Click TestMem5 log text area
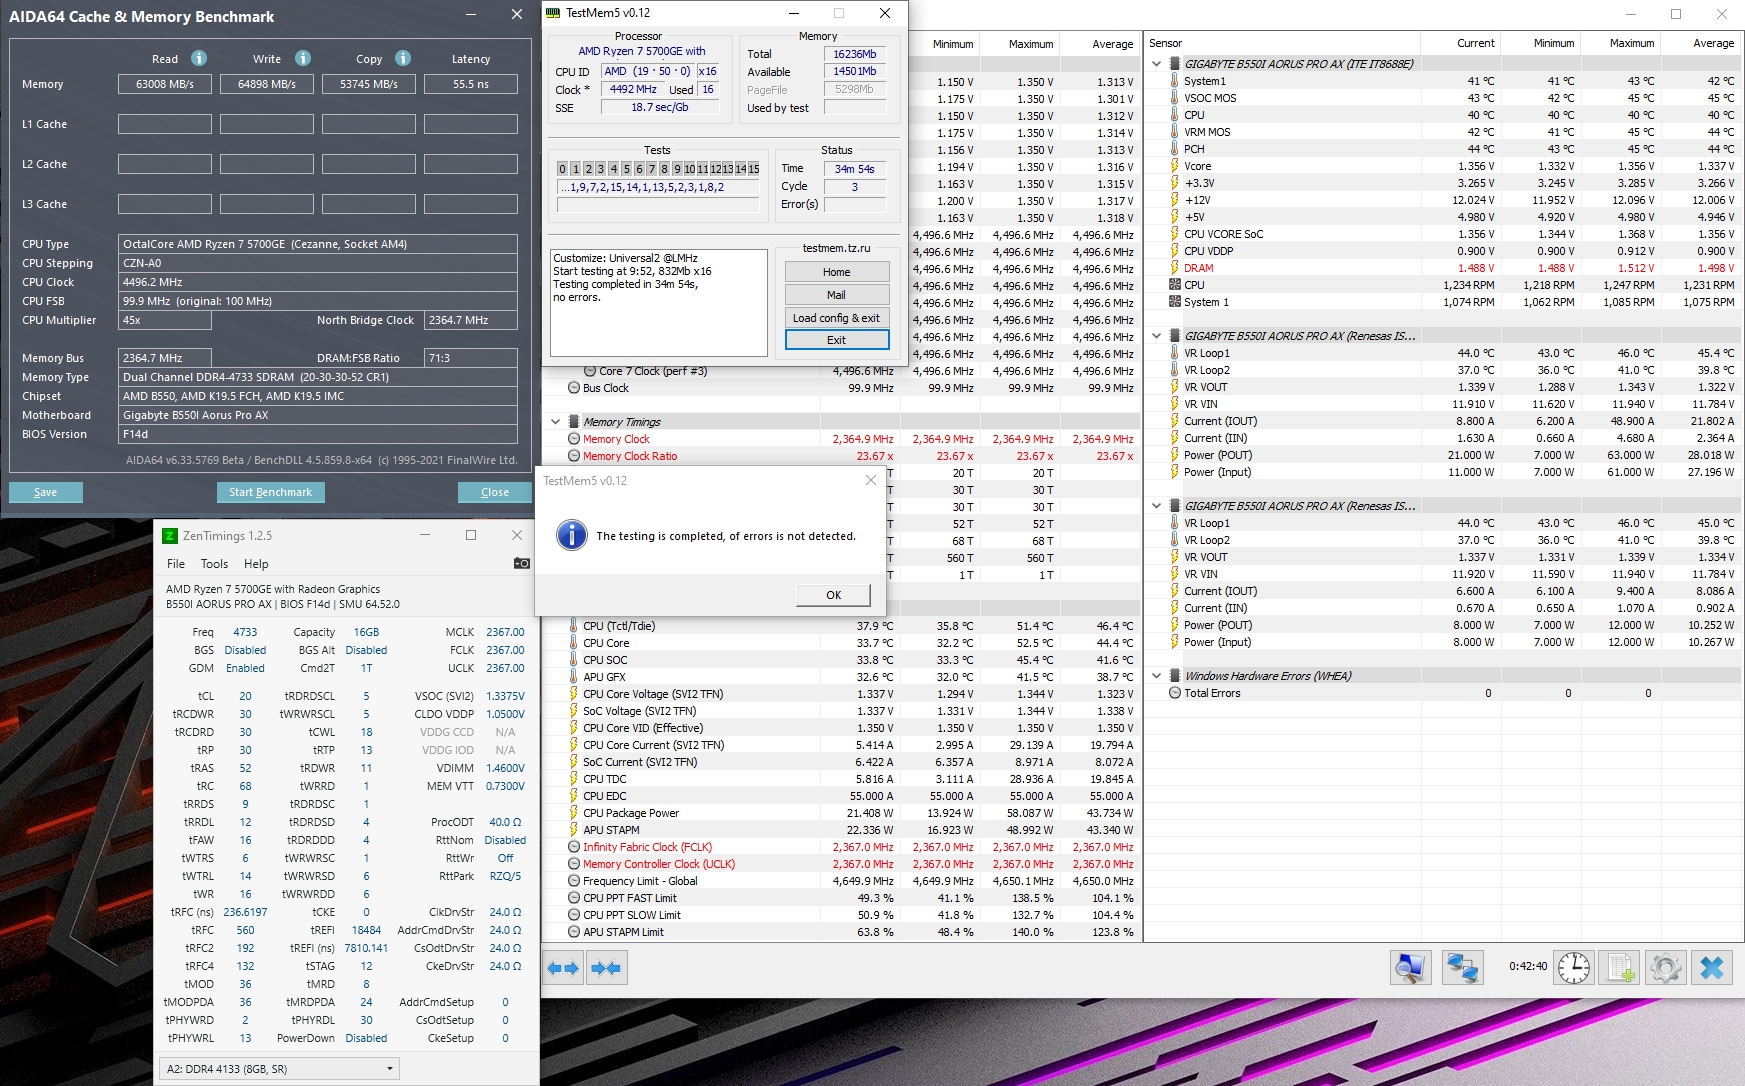 pos(659,302)
